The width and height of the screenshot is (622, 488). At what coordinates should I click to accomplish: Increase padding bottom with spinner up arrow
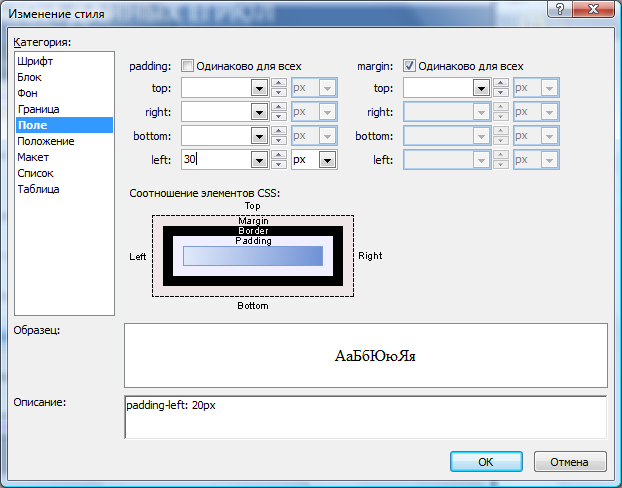279,131
